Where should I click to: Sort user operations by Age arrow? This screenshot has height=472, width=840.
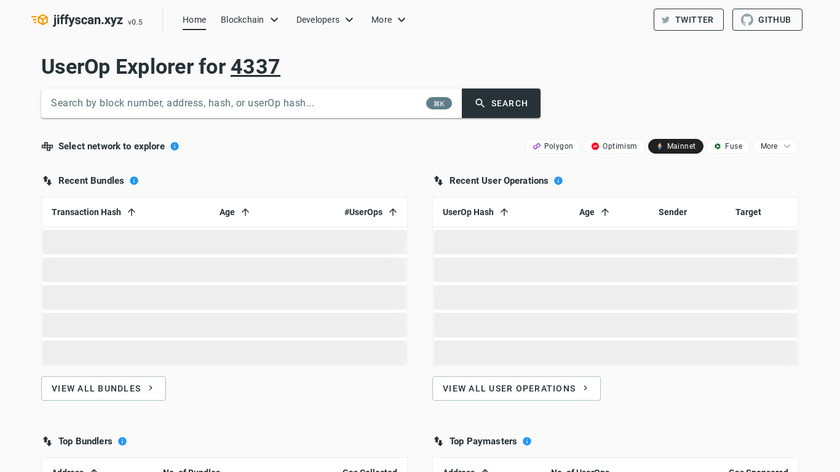[x=605, y=212]
